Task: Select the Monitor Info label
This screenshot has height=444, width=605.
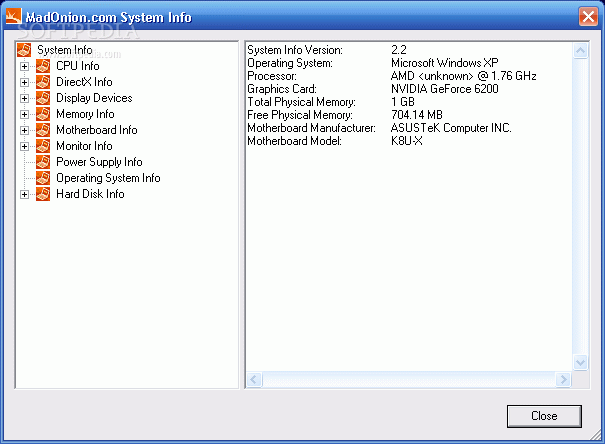Action: coord(84,146)
